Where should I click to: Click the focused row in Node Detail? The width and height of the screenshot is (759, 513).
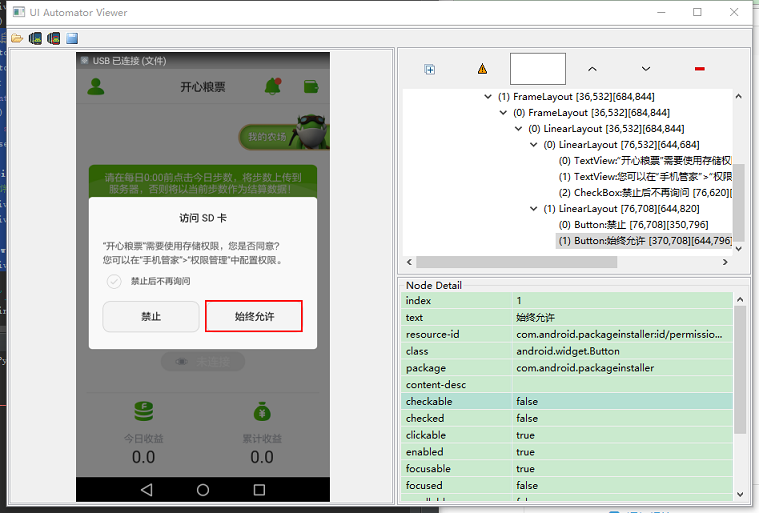(567, 485)
